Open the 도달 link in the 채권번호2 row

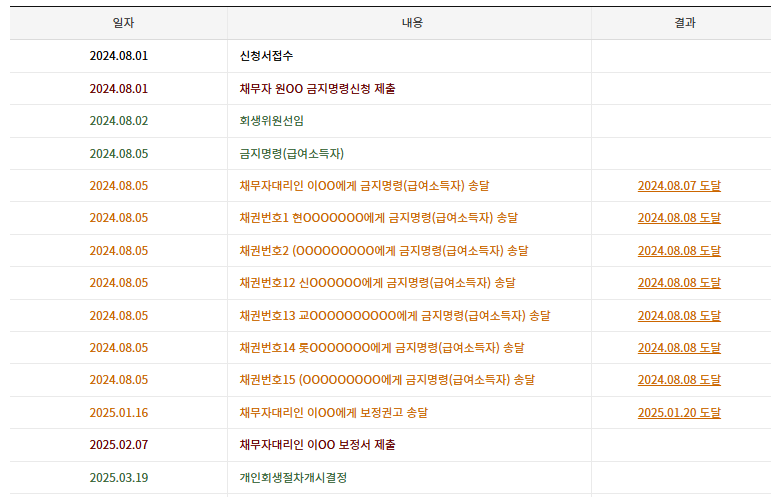679,251
